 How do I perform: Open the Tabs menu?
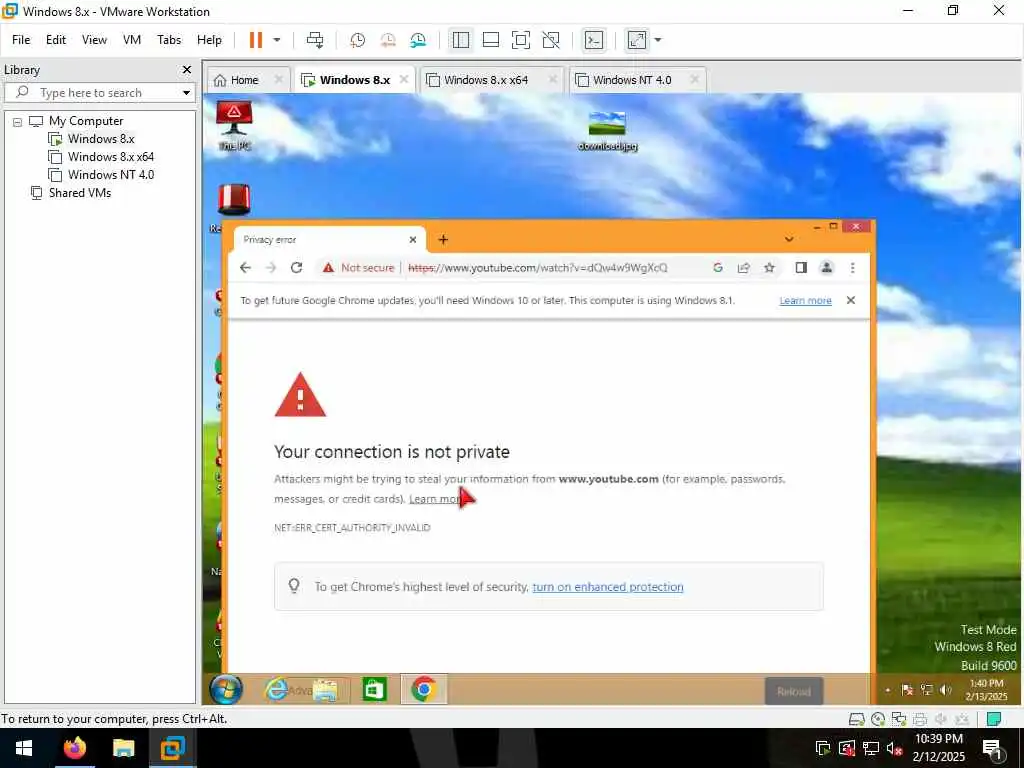pos(169,40)
